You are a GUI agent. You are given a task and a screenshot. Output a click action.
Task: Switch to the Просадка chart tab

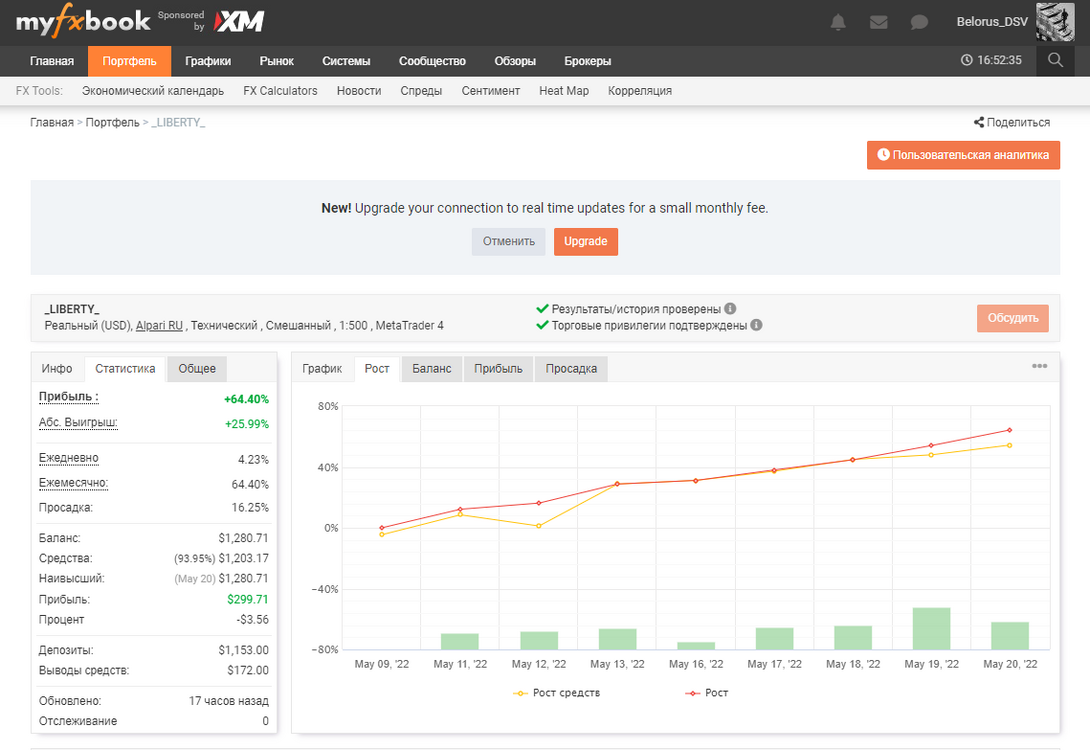[571, 369]
